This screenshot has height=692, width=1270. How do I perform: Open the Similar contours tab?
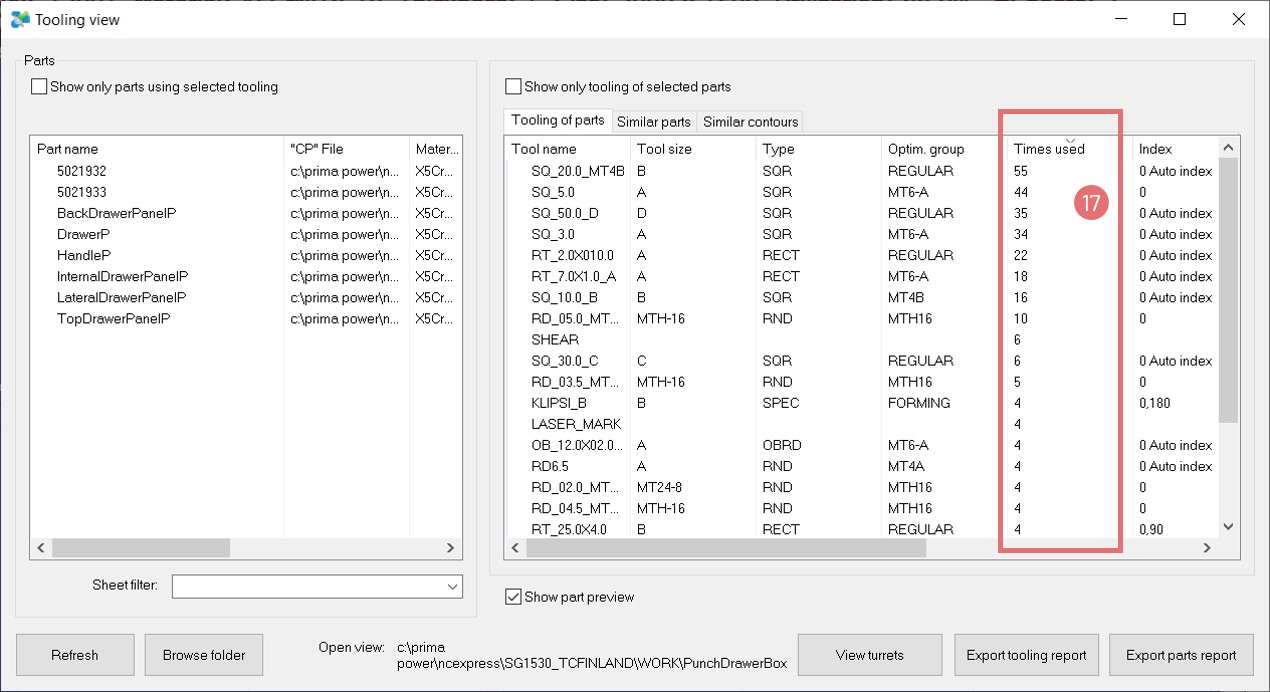(x=750, y=122)
